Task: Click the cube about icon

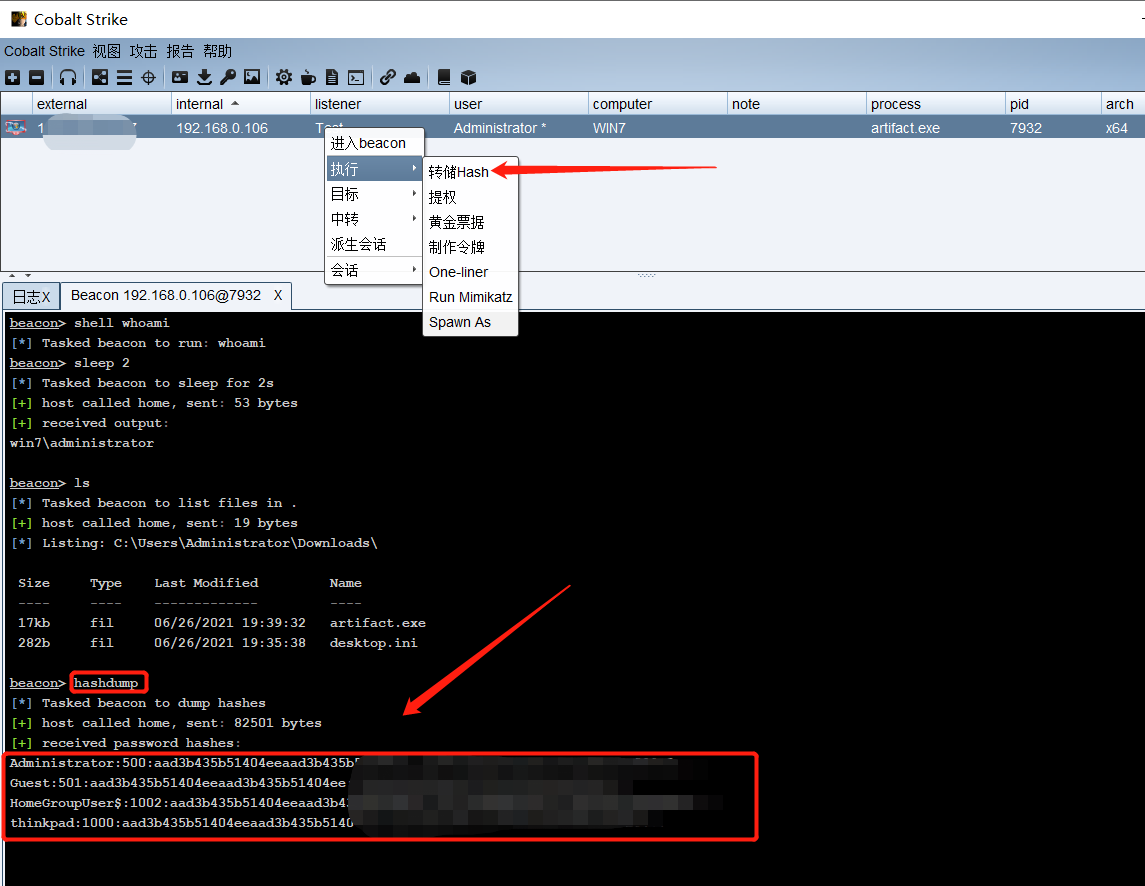Action: (x=468, y=77)
